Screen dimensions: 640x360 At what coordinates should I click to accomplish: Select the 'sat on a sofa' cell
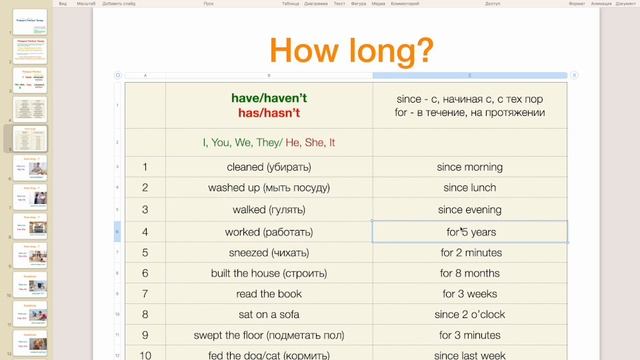269,314
